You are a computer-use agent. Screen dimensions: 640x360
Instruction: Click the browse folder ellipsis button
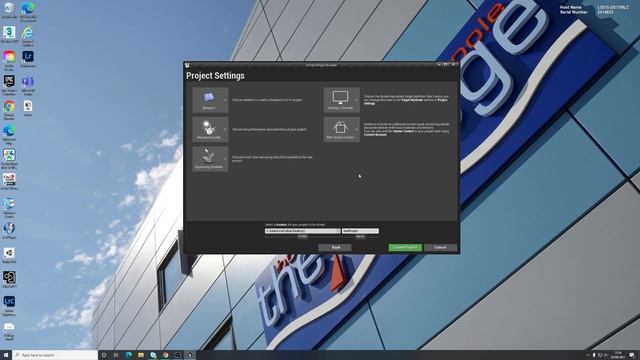[338, 231]
